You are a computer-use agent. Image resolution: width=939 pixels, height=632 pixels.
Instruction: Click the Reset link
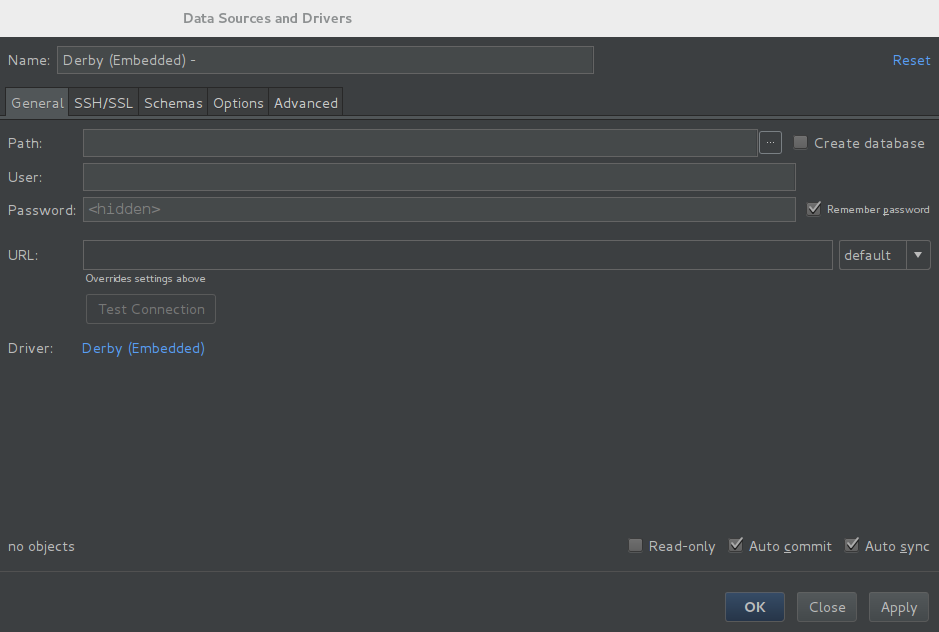[911, 60]
